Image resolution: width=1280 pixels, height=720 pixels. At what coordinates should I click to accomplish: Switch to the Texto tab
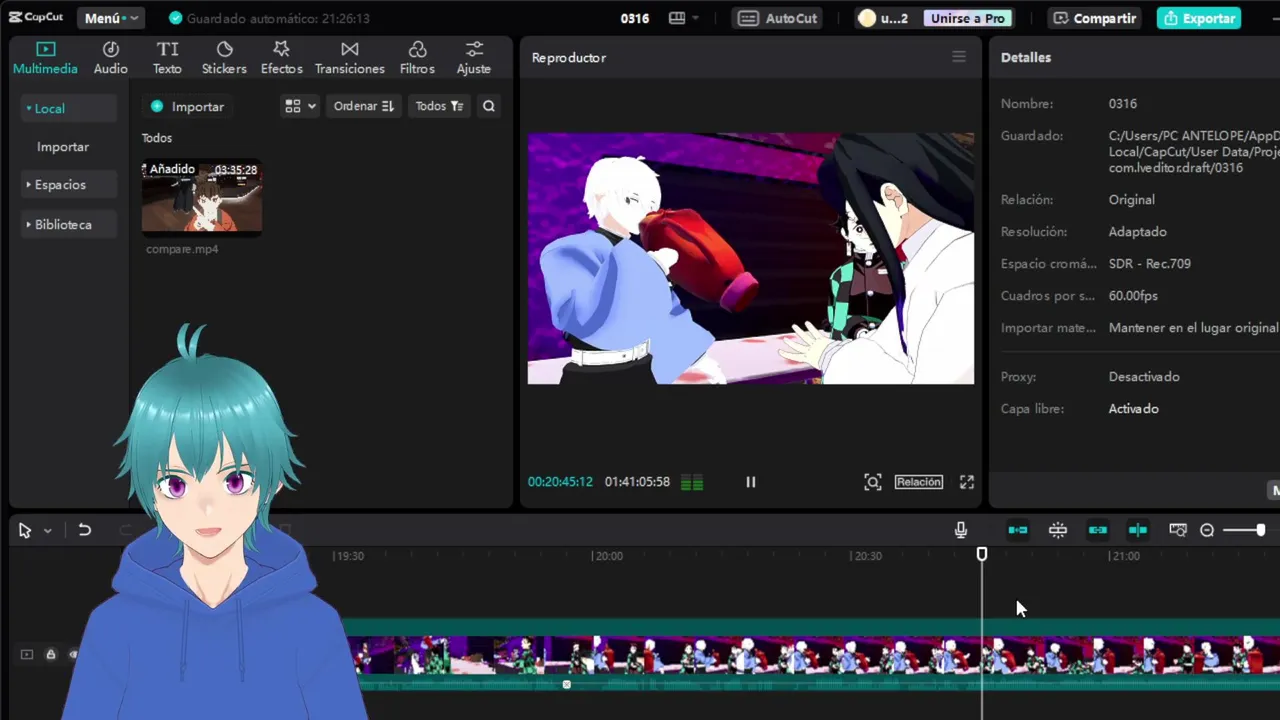pos(167,58)
